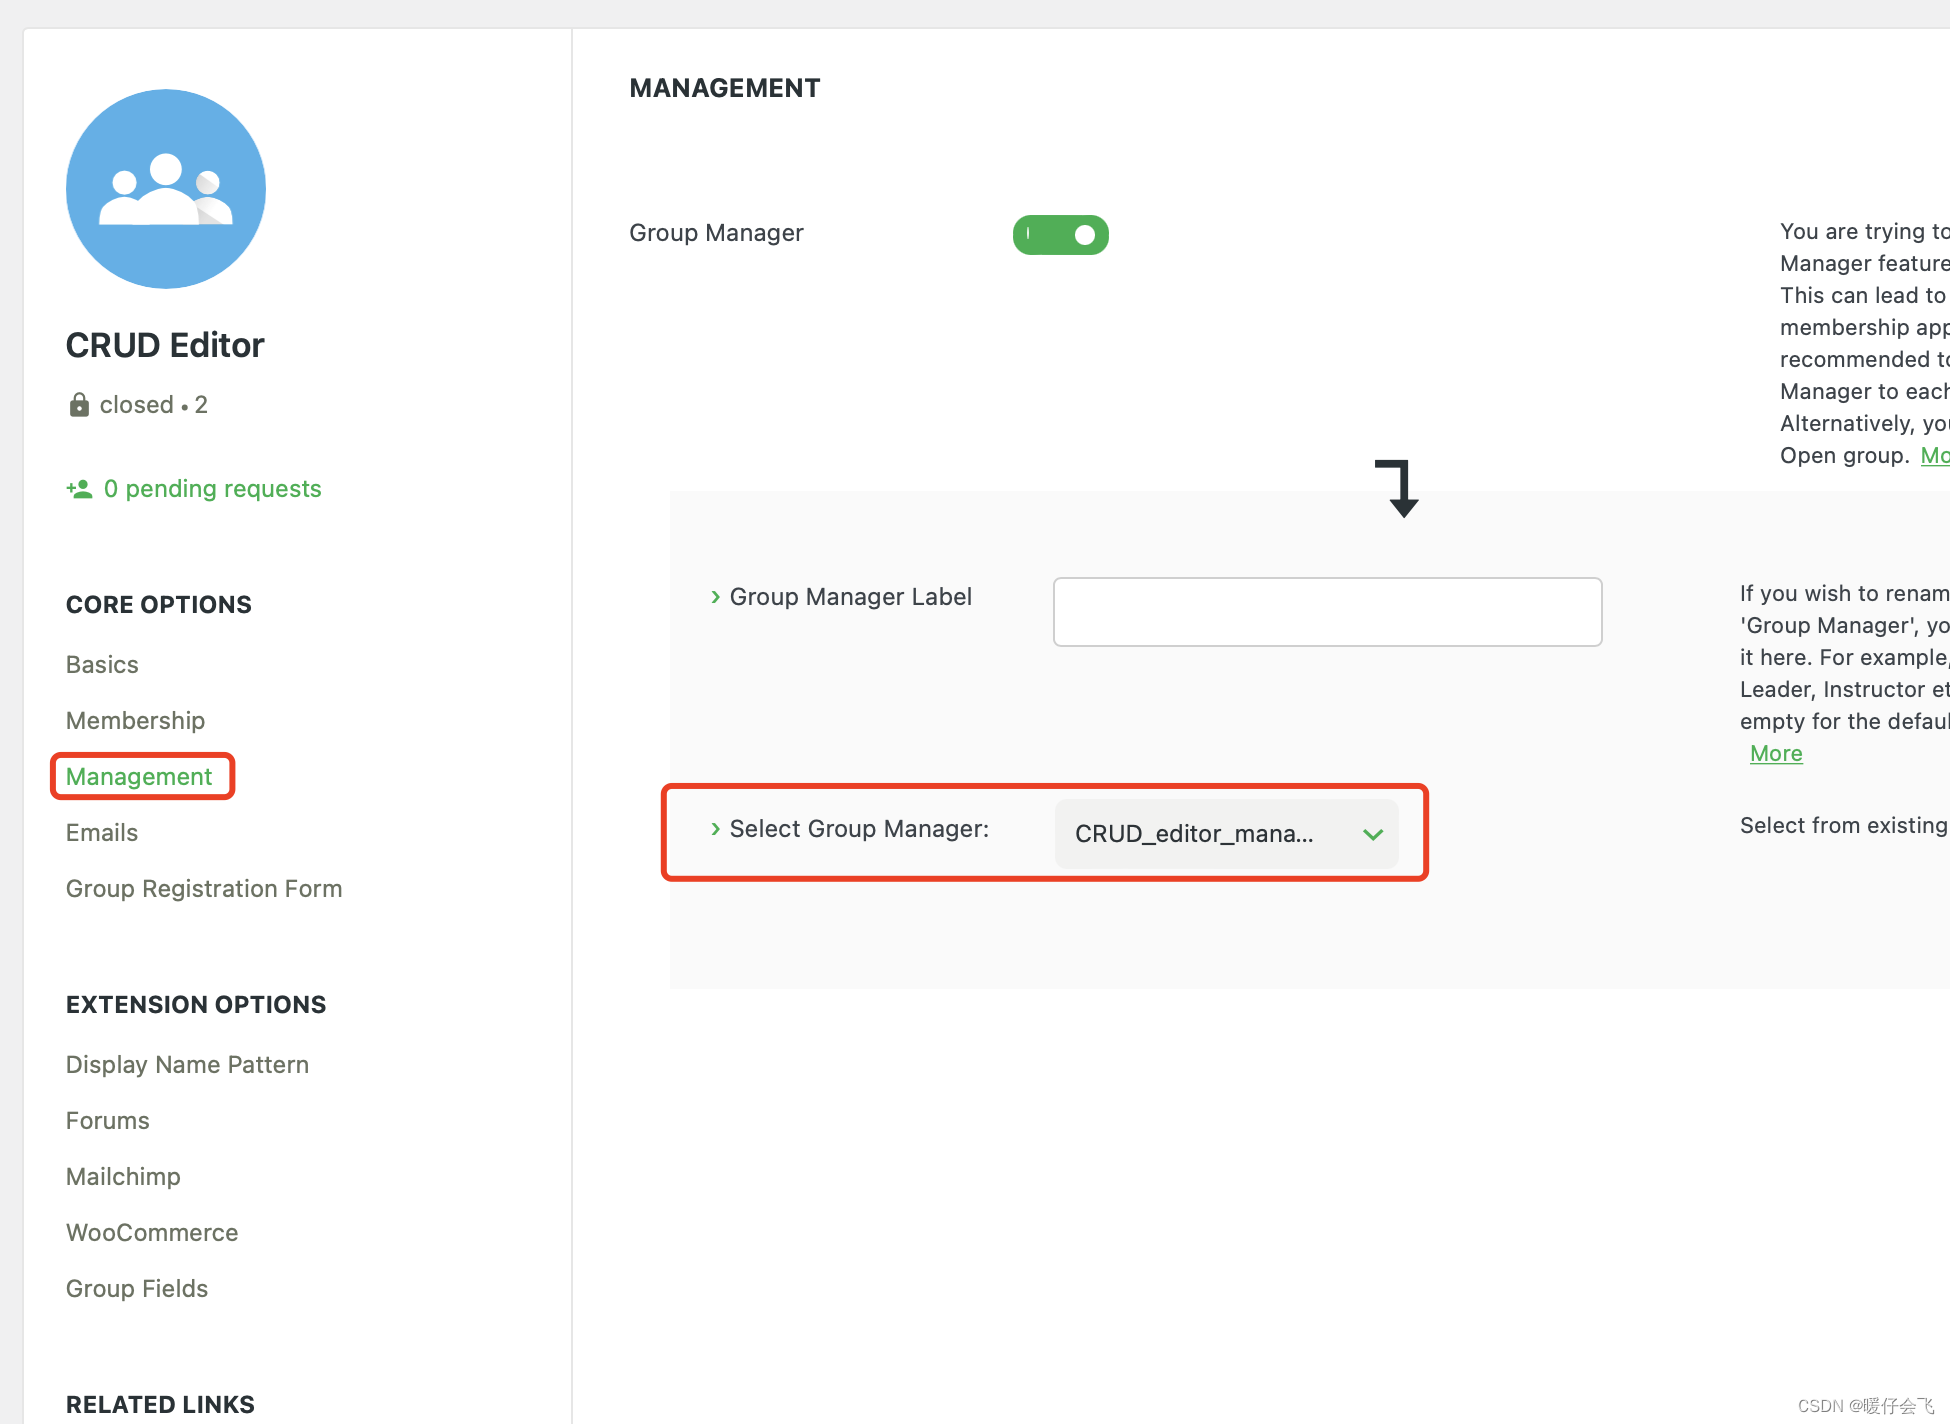This screenshot has width=1950, height=1424.
Task: Open Display Name Pattern extension
Action: pyautogui.click(x=187, y=1065)
